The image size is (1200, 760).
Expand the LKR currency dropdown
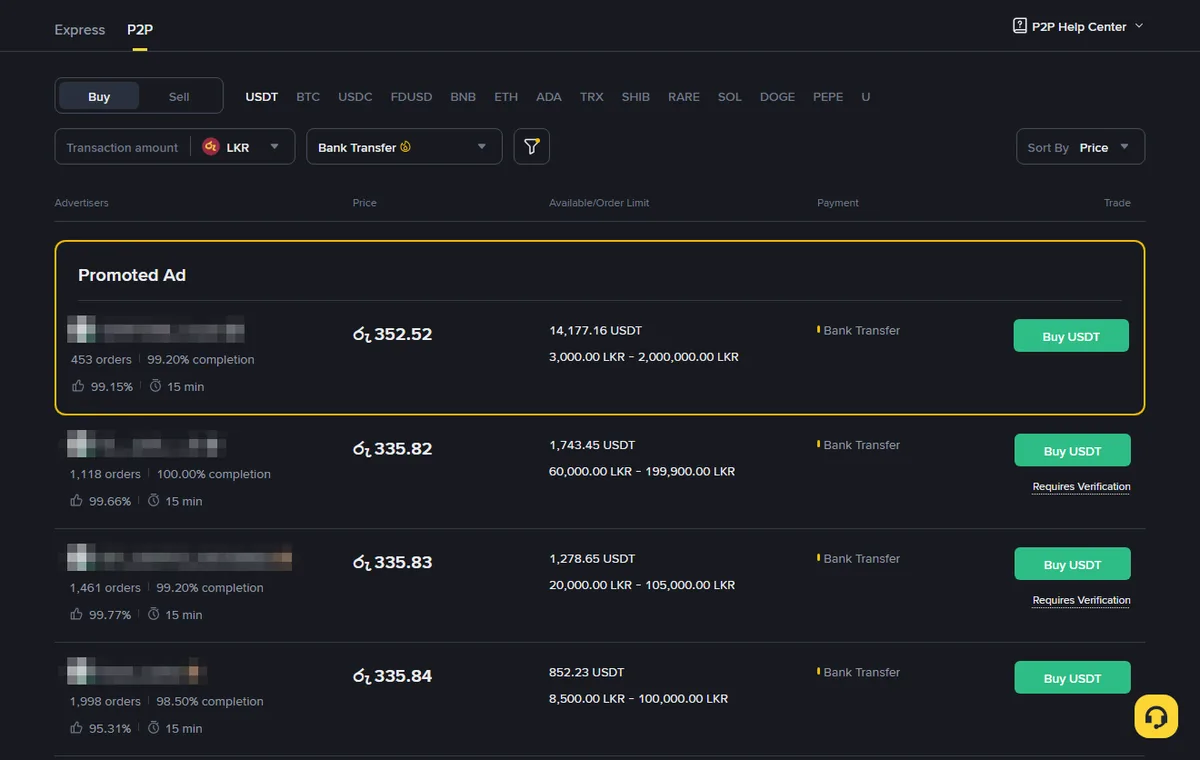point(243,147)
